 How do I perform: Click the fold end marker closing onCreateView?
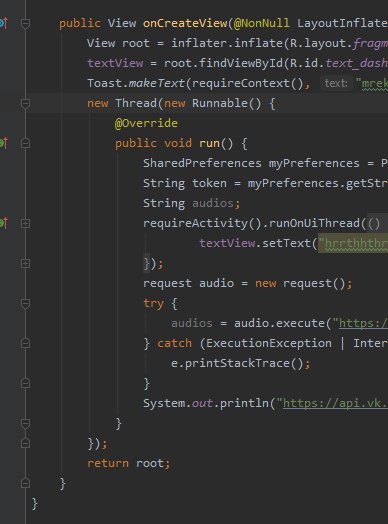25,484
